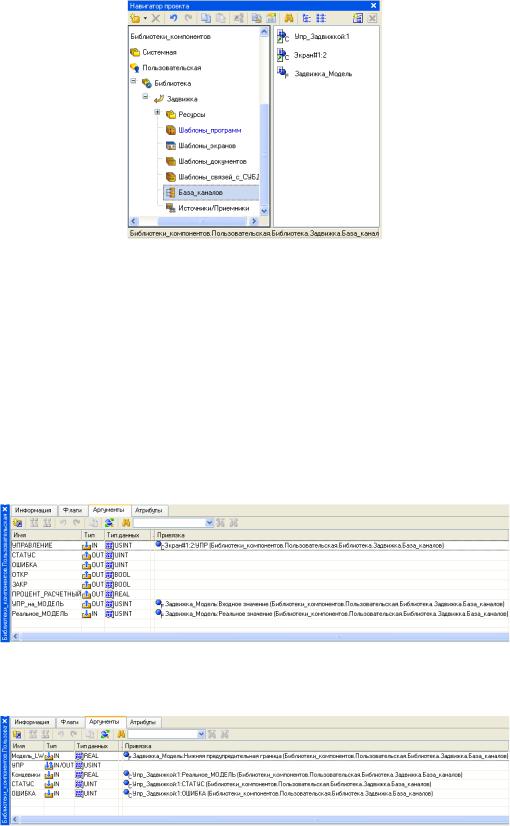
Task: Click the Модель_LW argument row
Action: 260,756
